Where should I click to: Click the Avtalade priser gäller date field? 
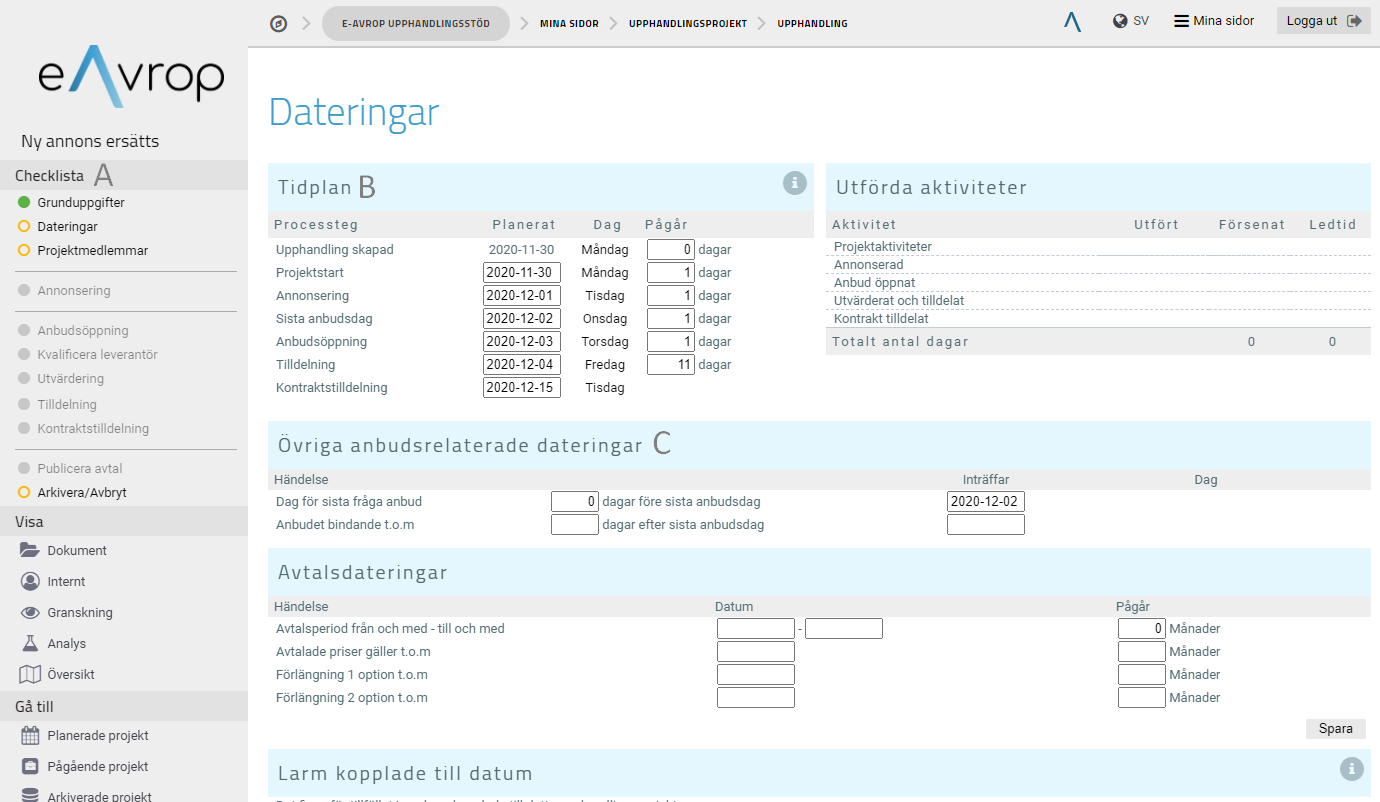point(756,652)
